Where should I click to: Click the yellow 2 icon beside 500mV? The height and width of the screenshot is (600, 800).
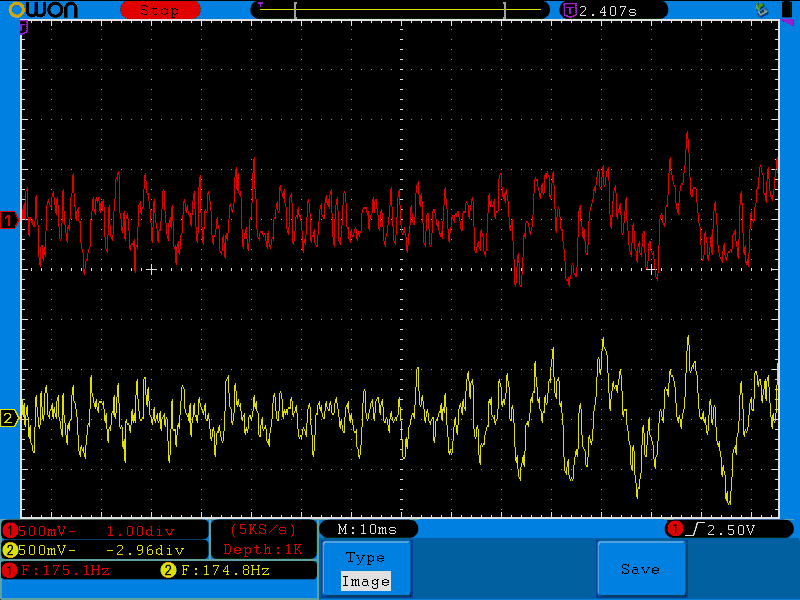(10, 550)
